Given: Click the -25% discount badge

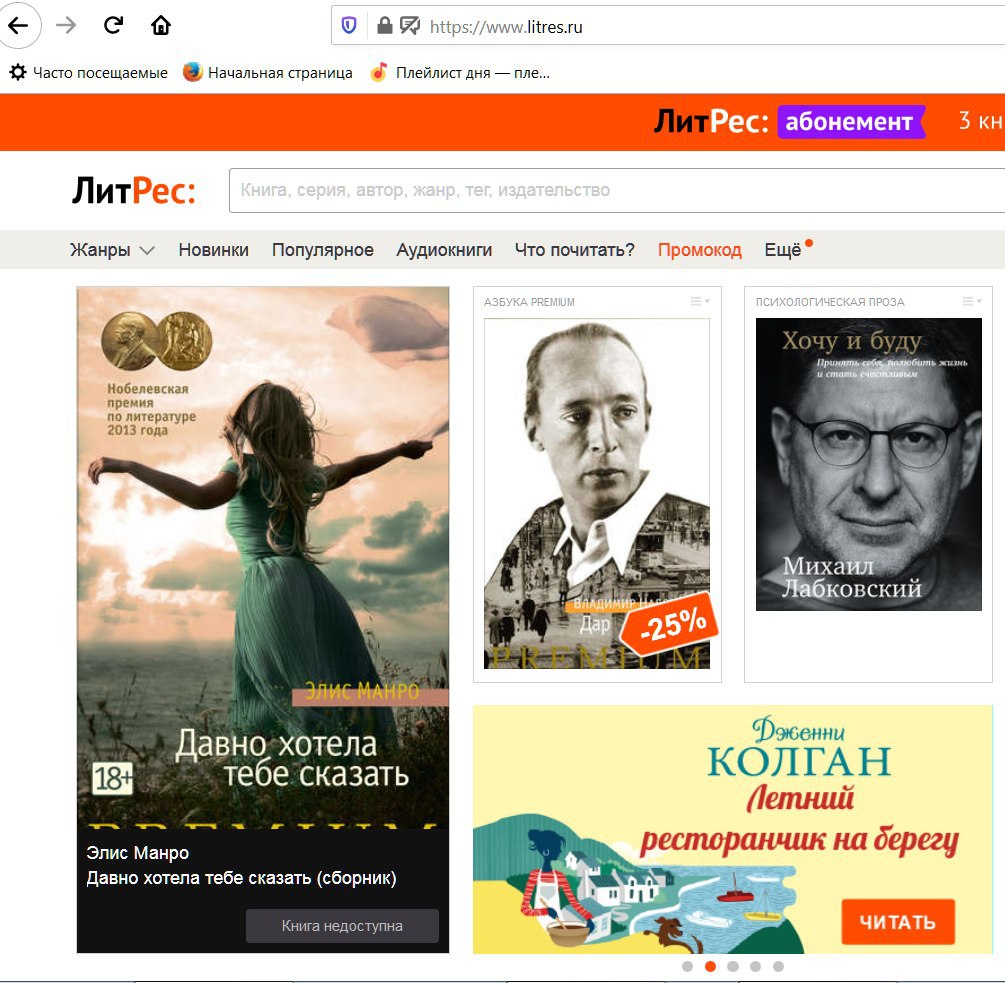Looking at the screenshot, I should 671,624.
